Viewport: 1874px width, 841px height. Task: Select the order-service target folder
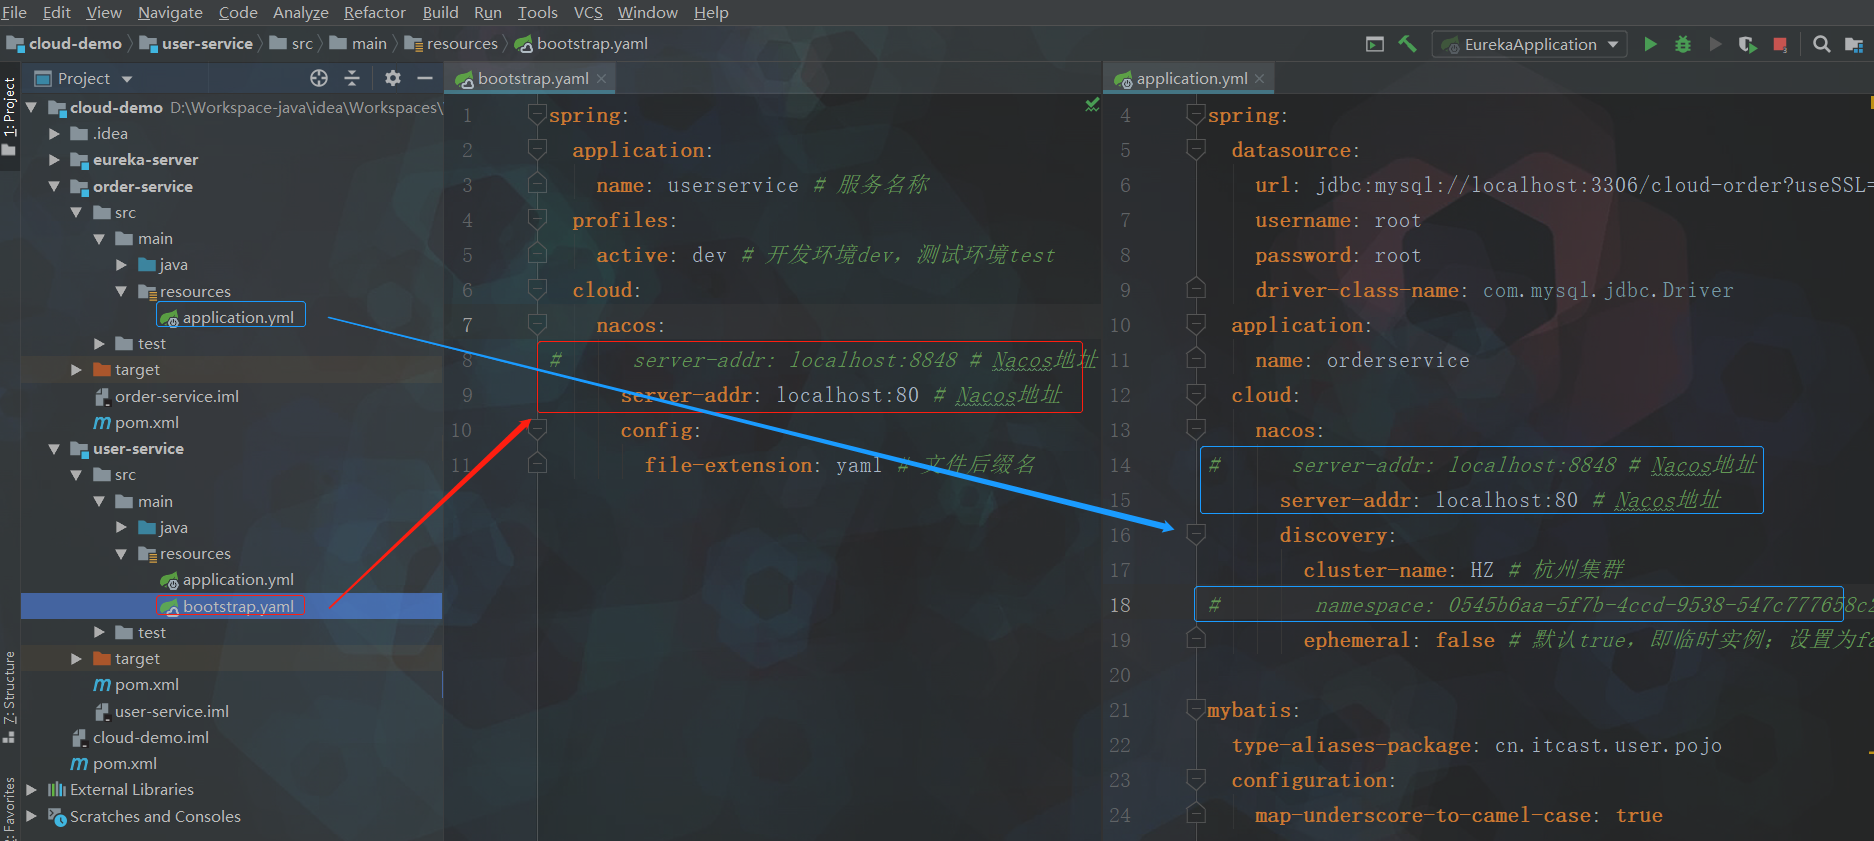(137, 370)
